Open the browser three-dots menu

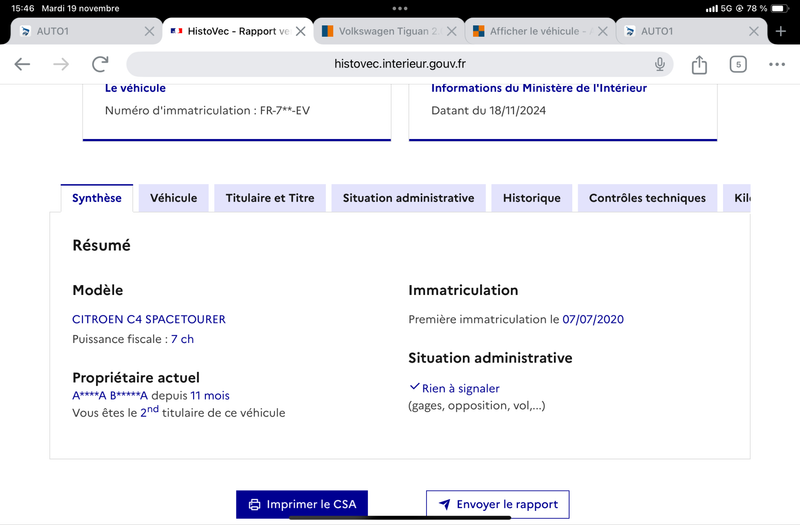[x=777, y=64]
